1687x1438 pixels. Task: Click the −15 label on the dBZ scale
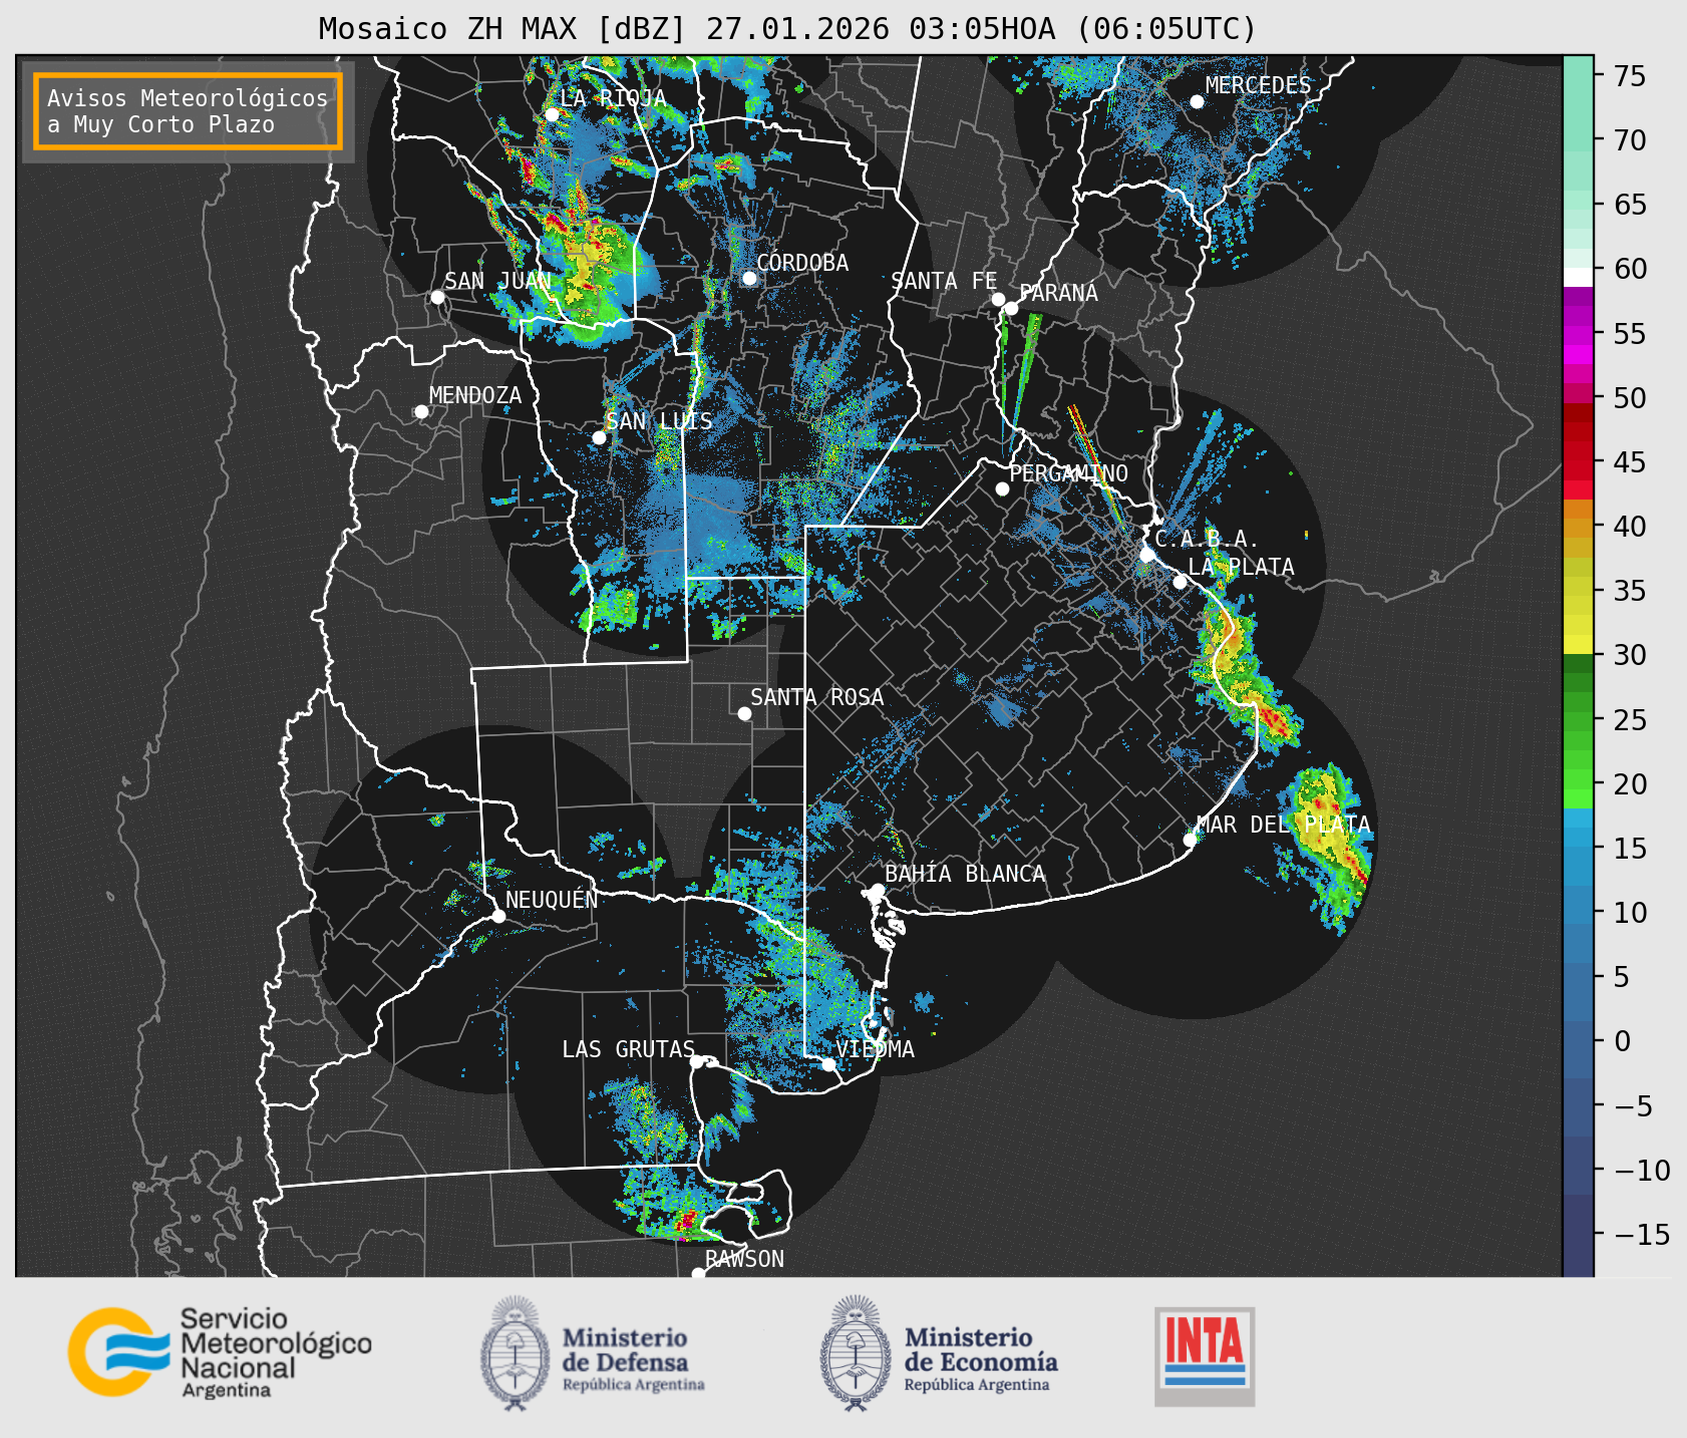1641,1234
